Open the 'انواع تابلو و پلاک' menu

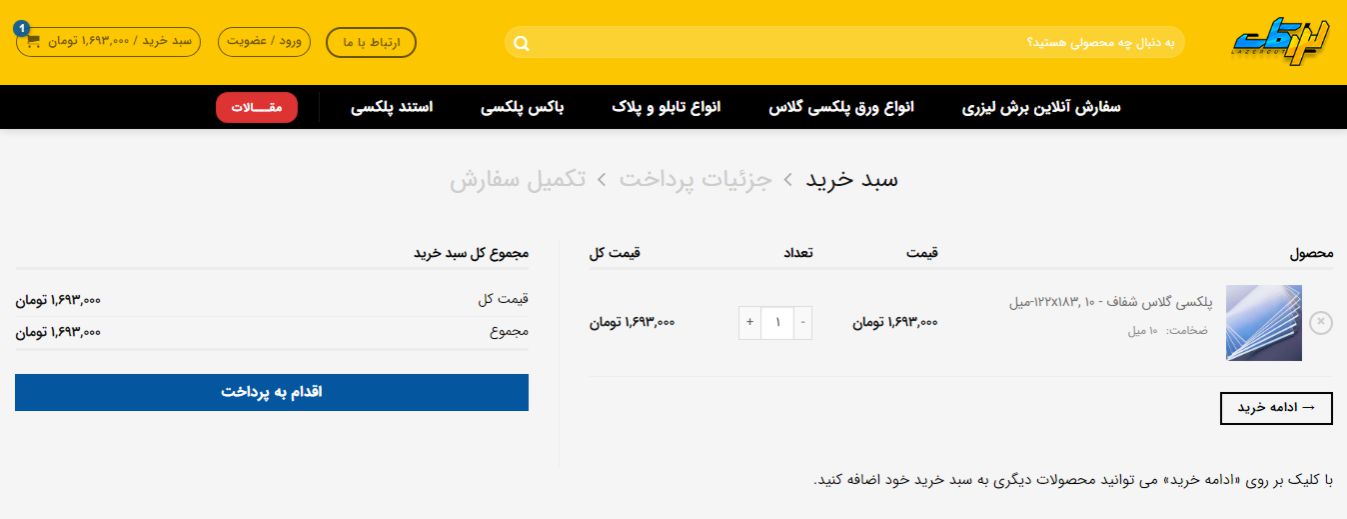coord(666,107)
